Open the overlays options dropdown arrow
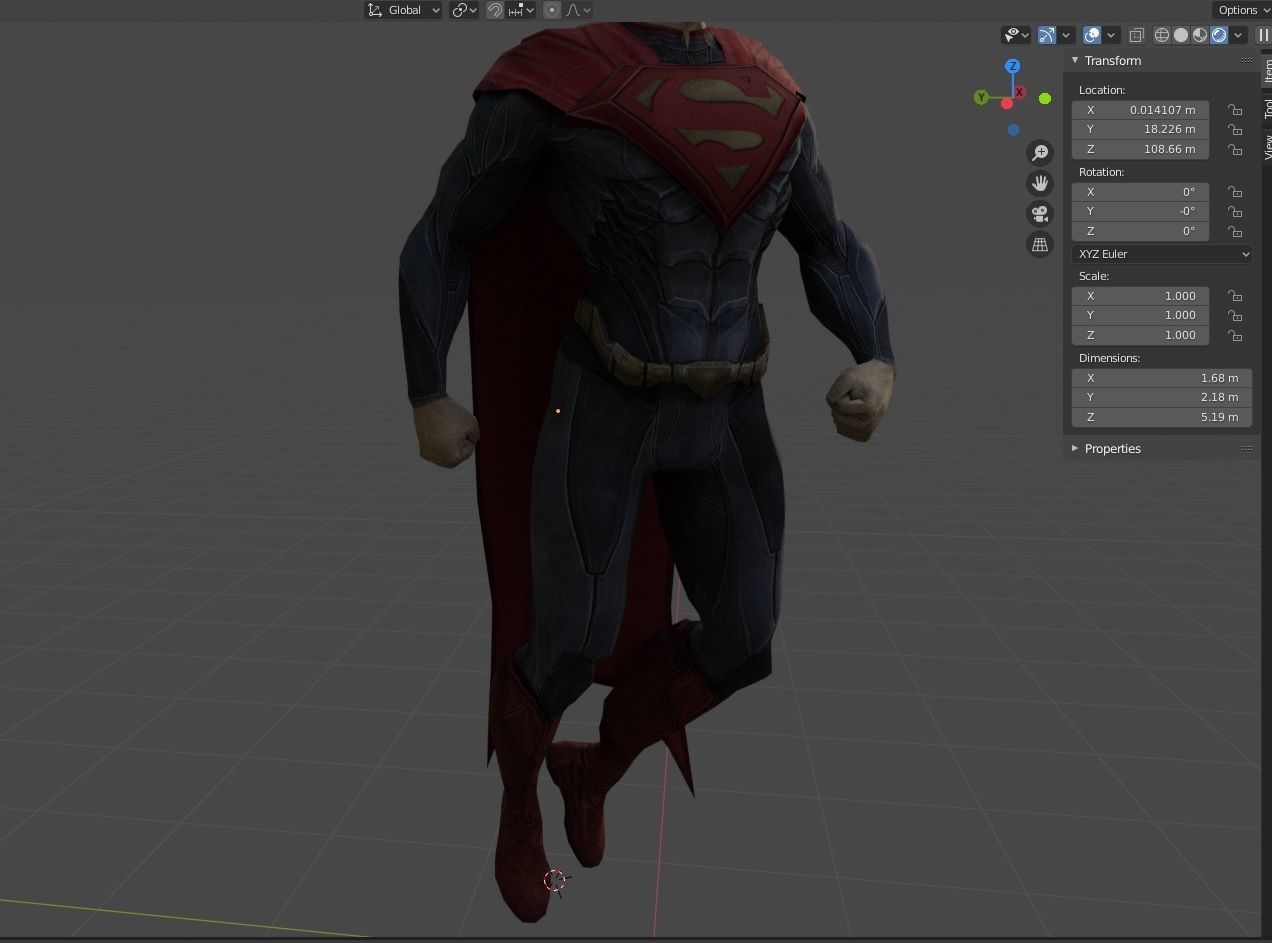This screenshot has height=943, width=1272. pyautogui.click(x=1111, y=35)
